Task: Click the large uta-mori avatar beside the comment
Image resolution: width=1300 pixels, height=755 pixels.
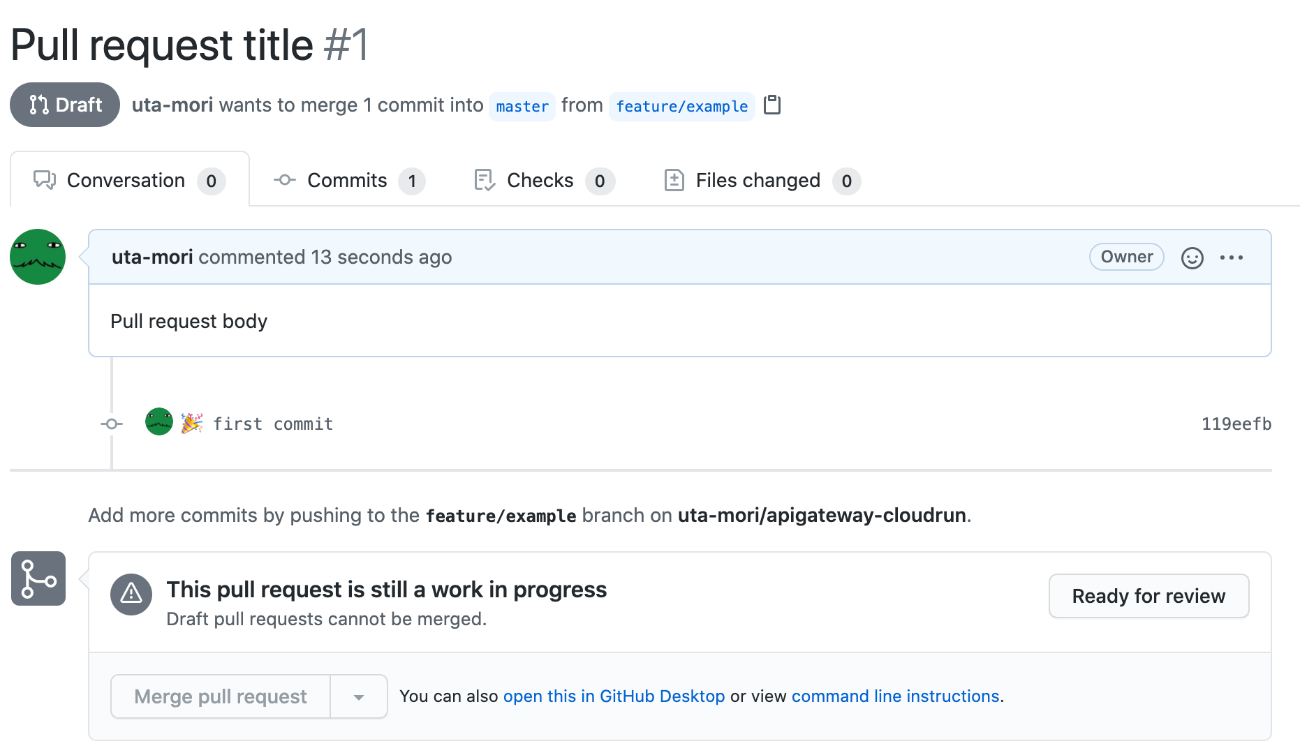Action: tap(38, 257)
